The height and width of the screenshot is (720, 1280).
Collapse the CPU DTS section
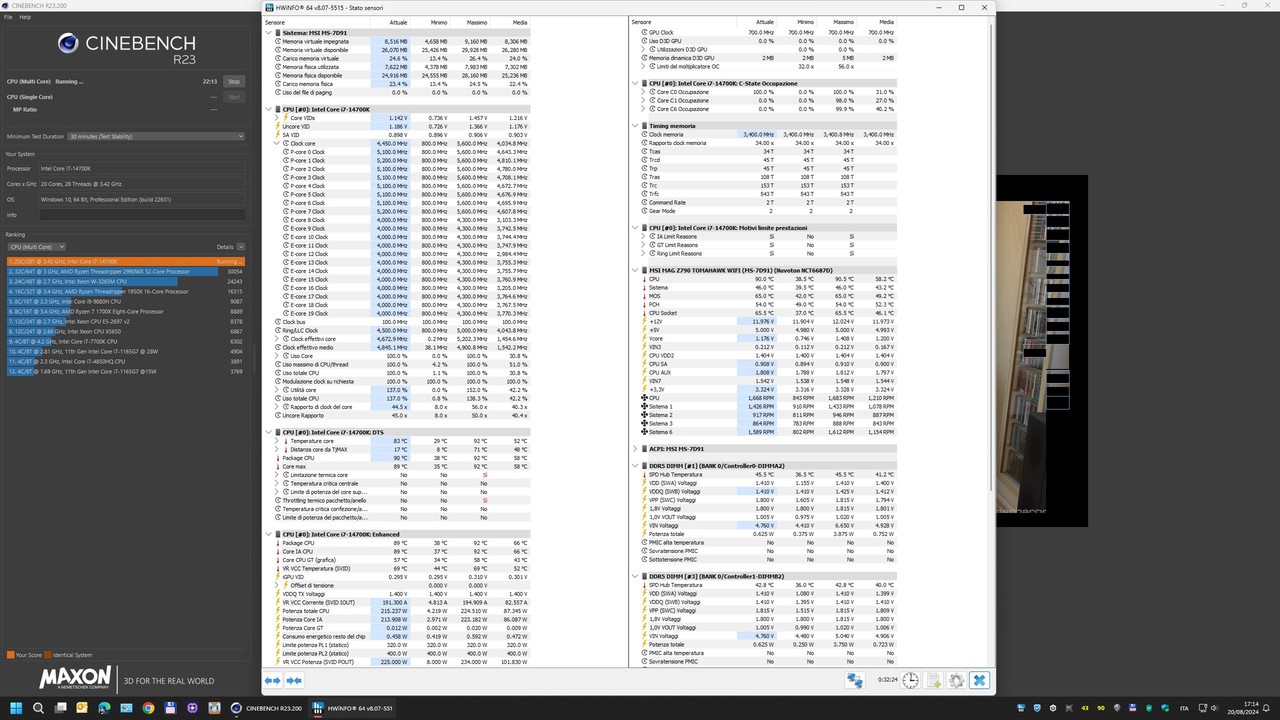pyautogui.click(x=269, y=432)
